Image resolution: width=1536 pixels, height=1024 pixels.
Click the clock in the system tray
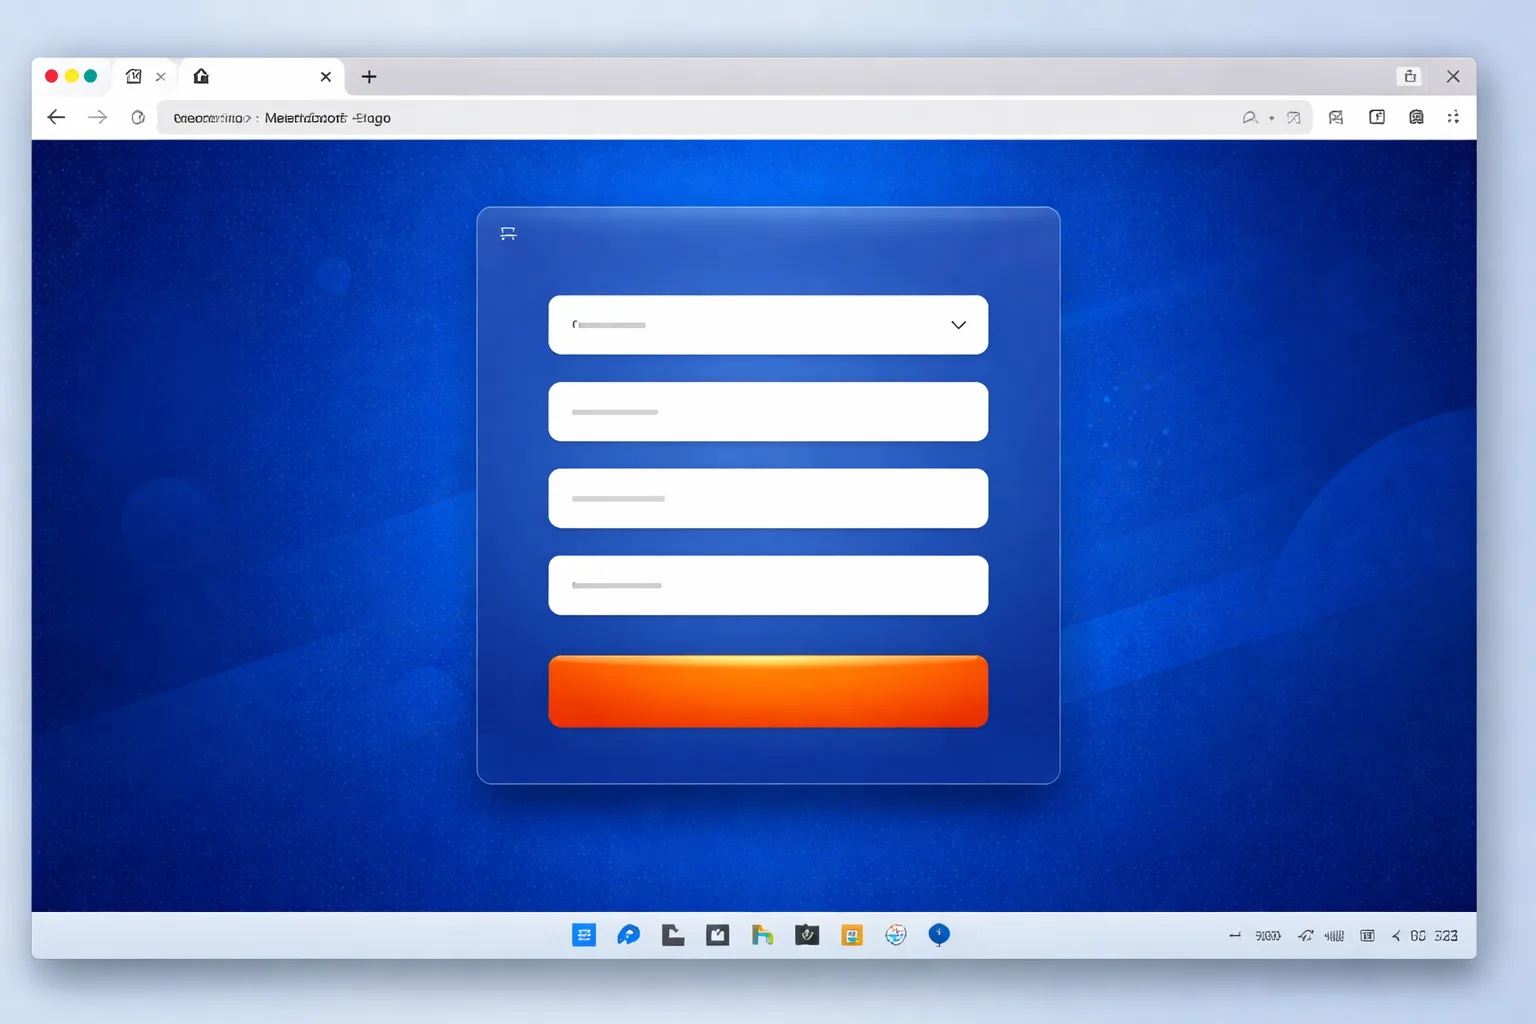1434,936
